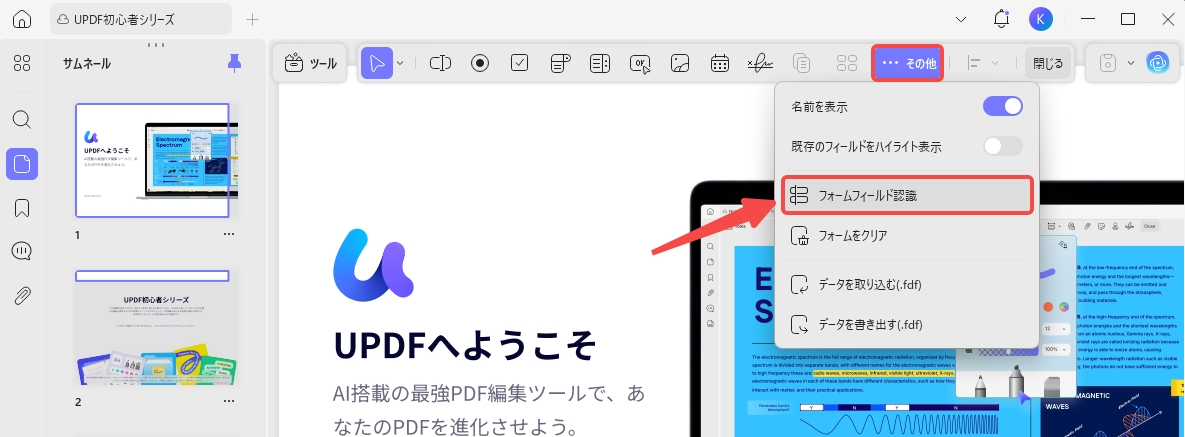The image size is (1185, 437).
Task: Open the thumbnails grid sidebar icon
Action: 22,64
